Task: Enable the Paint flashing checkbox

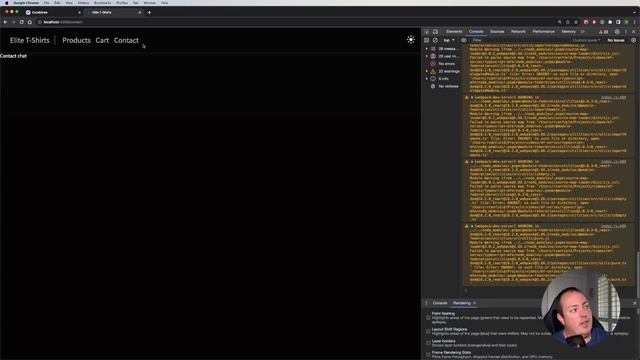Action: (x=428, y=317)
